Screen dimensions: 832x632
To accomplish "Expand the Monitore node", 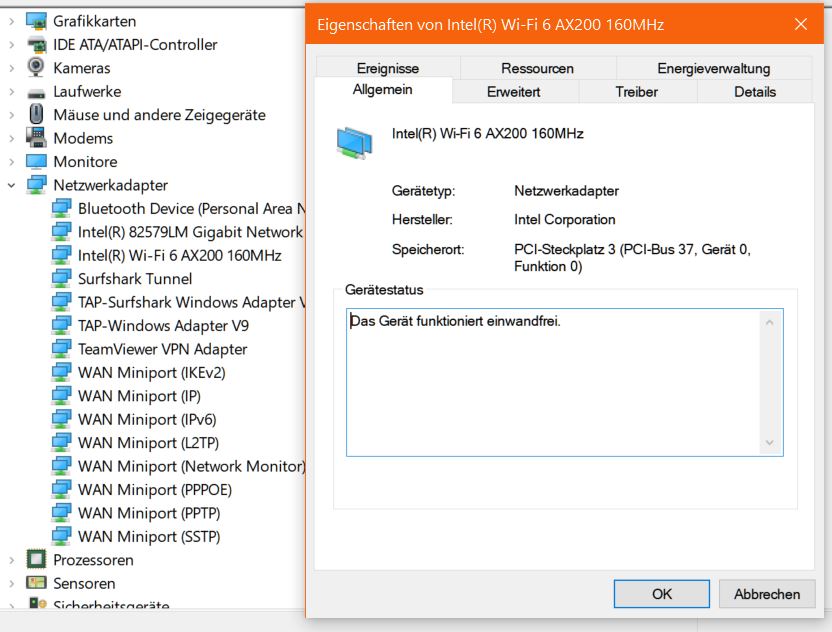I will [x=12, y=161].
